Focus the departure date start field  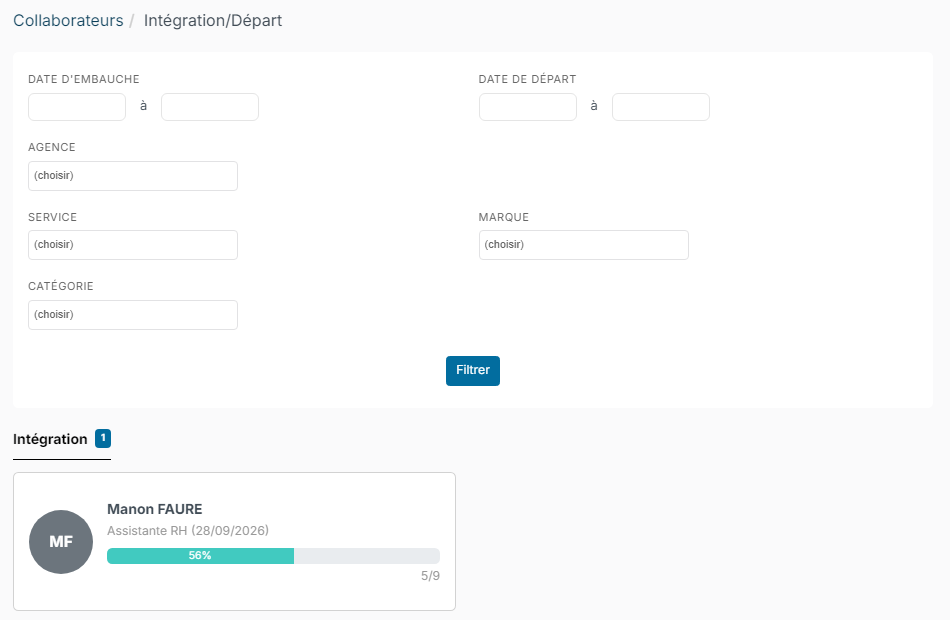[528, 107]
